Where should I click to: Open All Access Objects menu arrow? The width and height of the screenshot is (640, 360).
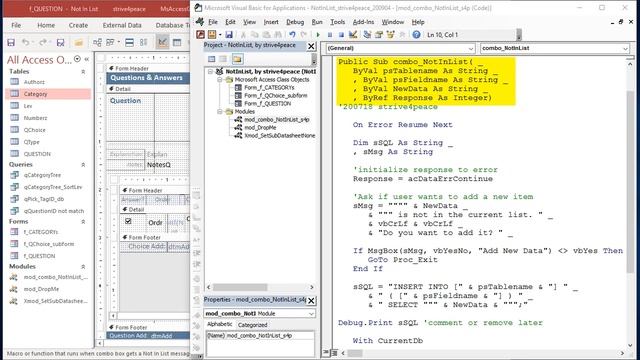(78, 59)
